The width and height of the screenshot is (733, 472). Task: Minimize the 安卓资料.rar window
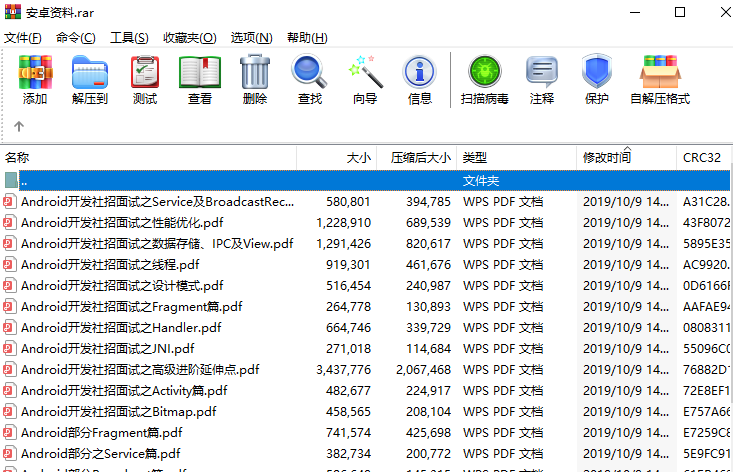click(x=635, y=12)
